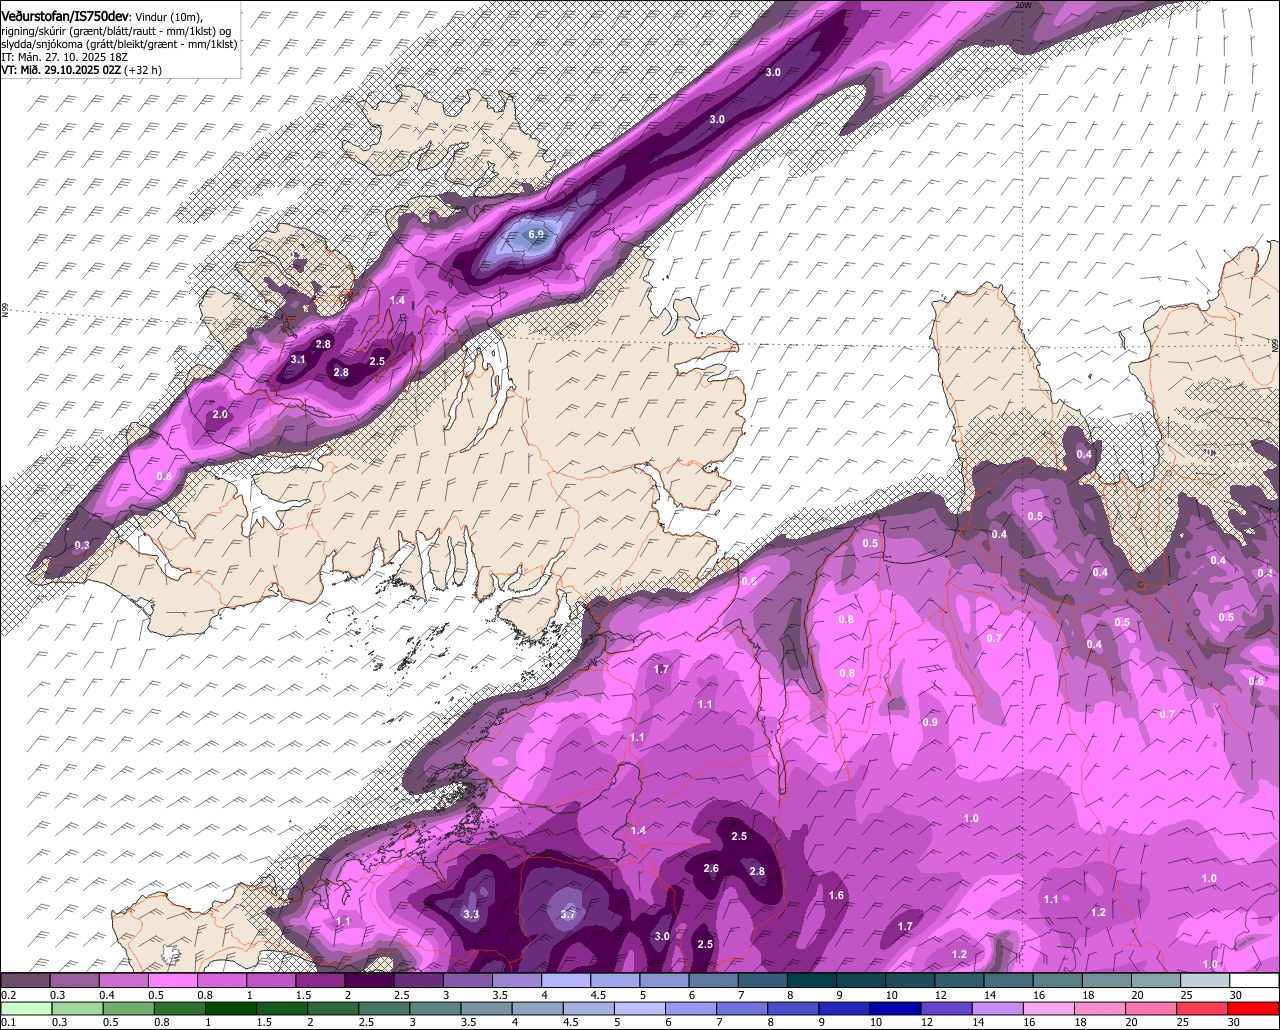The height and width of the screenshot is (1030, 1280).
Task: Click the 2.6 precipitation value label
Action: point(711,868)
